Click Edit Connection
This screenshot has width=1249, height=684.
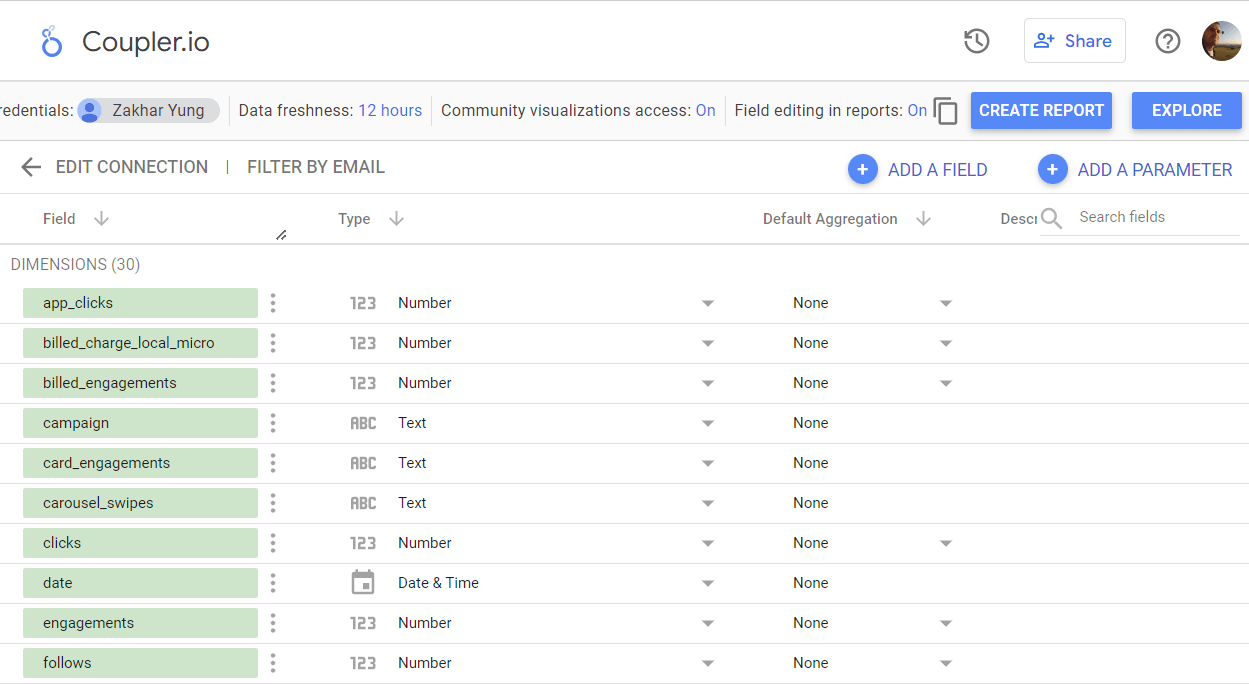(132, 167)
